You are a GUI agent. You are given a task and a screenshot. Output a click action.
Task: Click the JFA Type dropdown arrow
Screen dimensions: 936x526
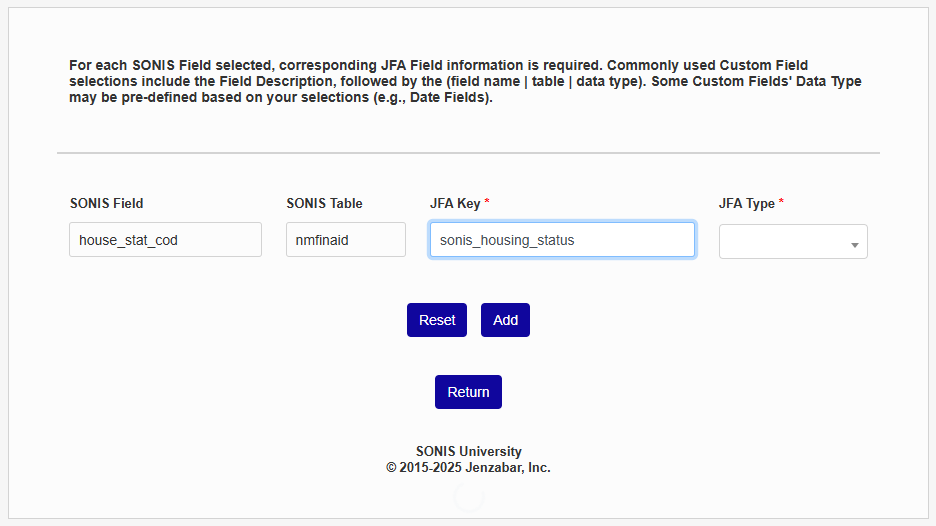point(855,245)
